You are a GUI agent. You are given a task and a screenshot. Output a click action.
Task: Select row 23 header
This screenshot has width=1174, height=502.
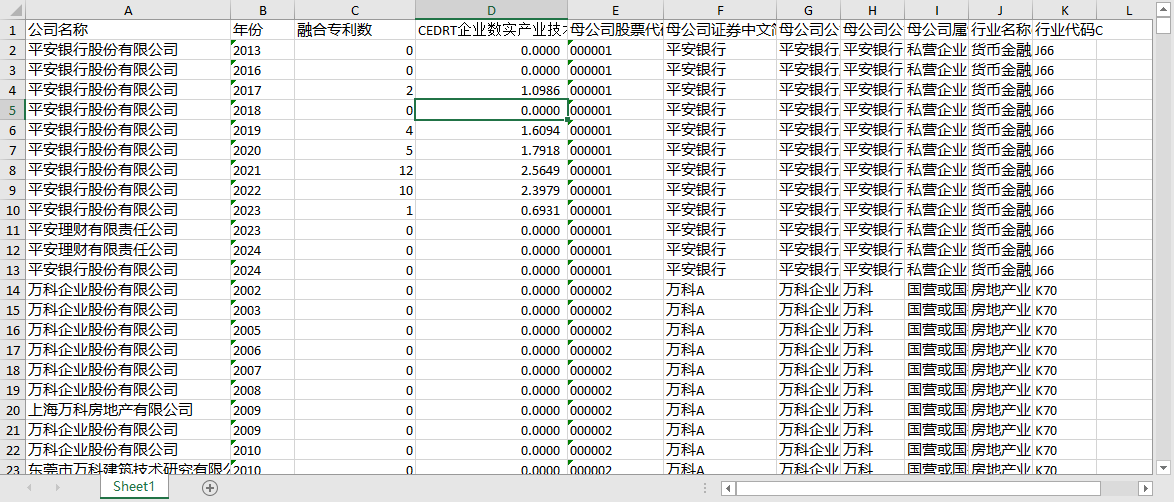[13, 470]
